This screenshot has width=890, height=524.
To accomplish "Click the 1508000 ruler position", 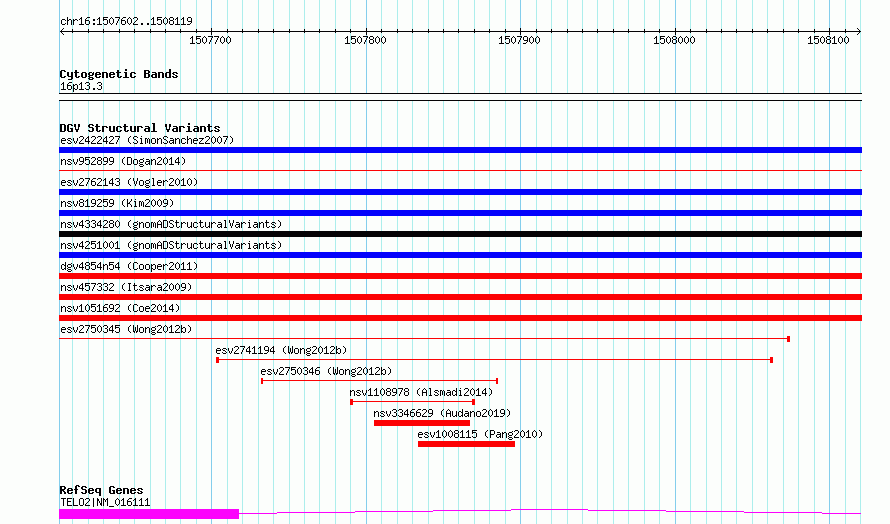I will pos(674,40).
